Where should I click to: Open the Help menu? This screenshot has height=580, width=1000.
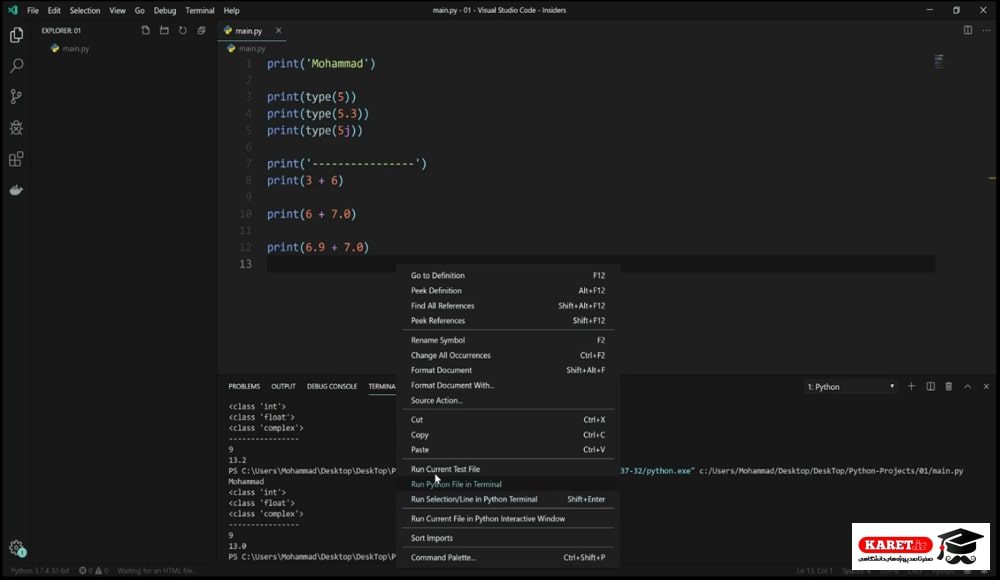[232, 10]
